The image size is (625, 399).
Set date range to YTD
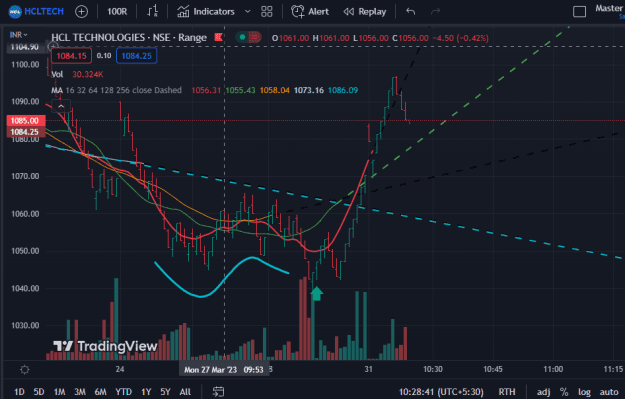124,392
